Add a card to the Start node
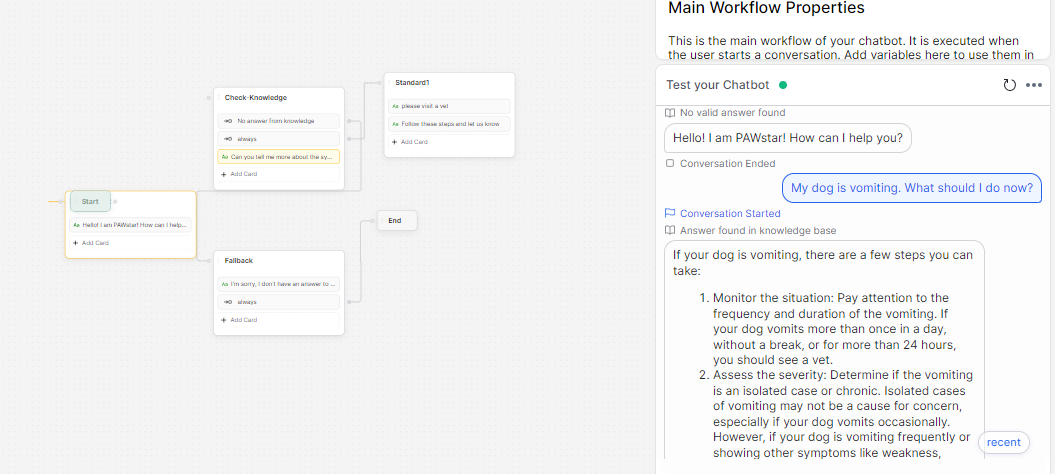Image resolution: width=1055 pixels, height=474 pixels. (90, 243)
